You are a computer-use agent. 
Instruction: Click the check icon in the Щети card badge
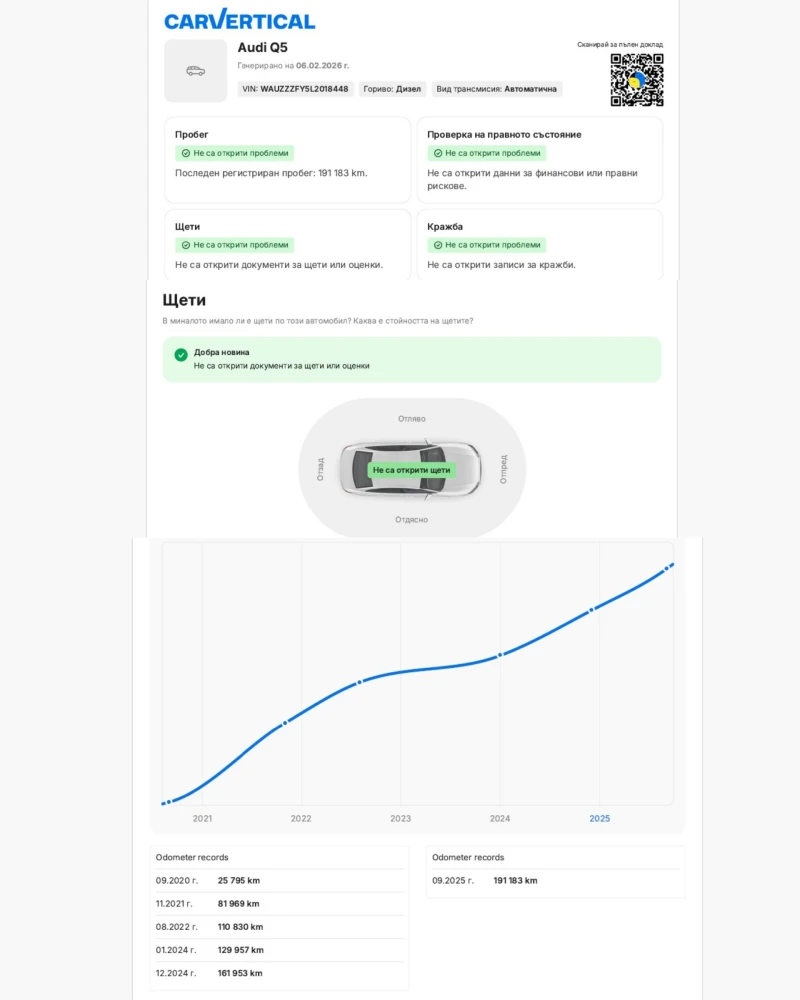pyautogui.click(x=185, y=245)
